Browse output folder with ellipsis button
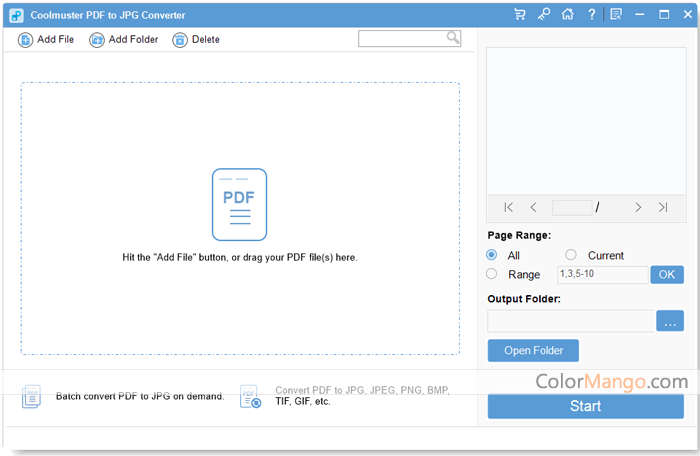This screenshot has height=456, width=700. [x=670, y=321]
